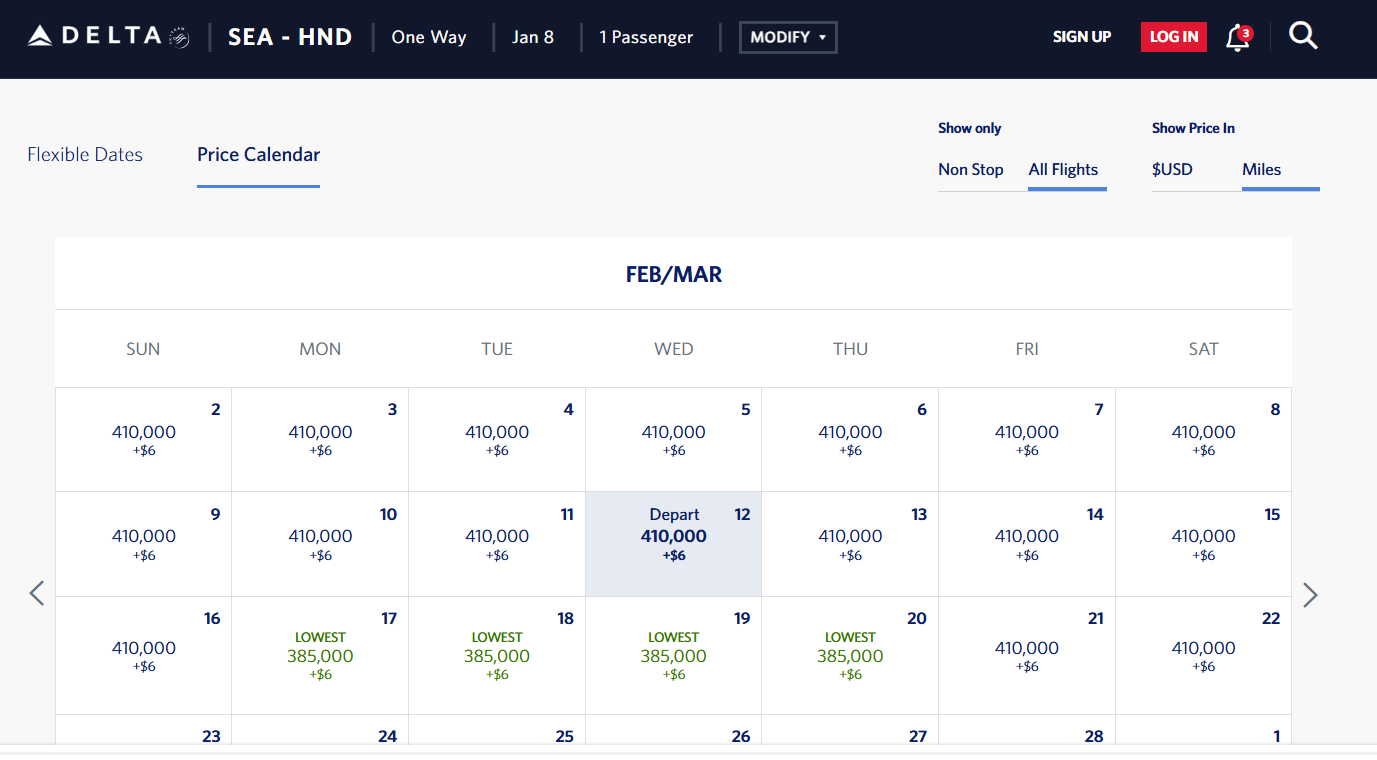Image resolution: width=1377 pixels, height=760 pixels.
Task: Click the SEA - HND route text
Action: 290,37
